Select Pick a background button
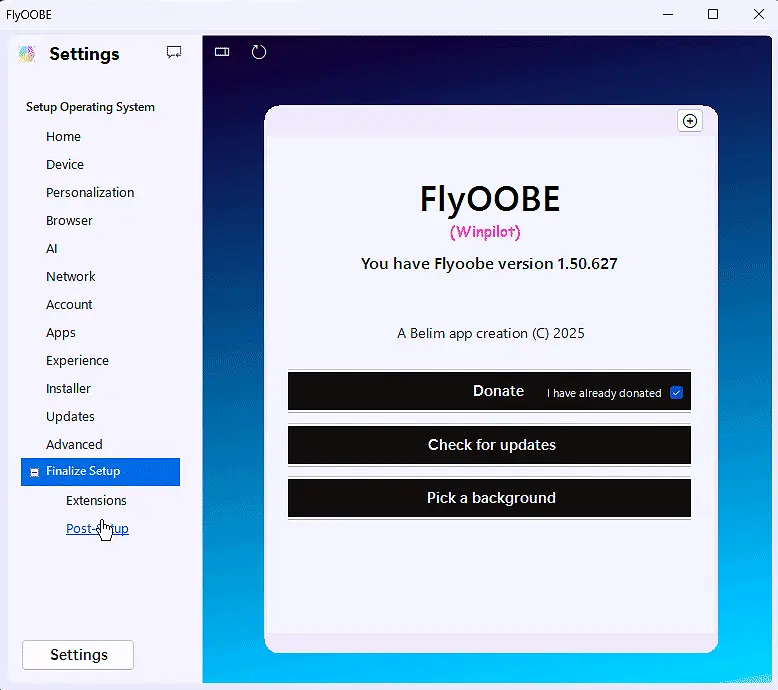Viewport: 778px width, 690px height. coord(489,498)
